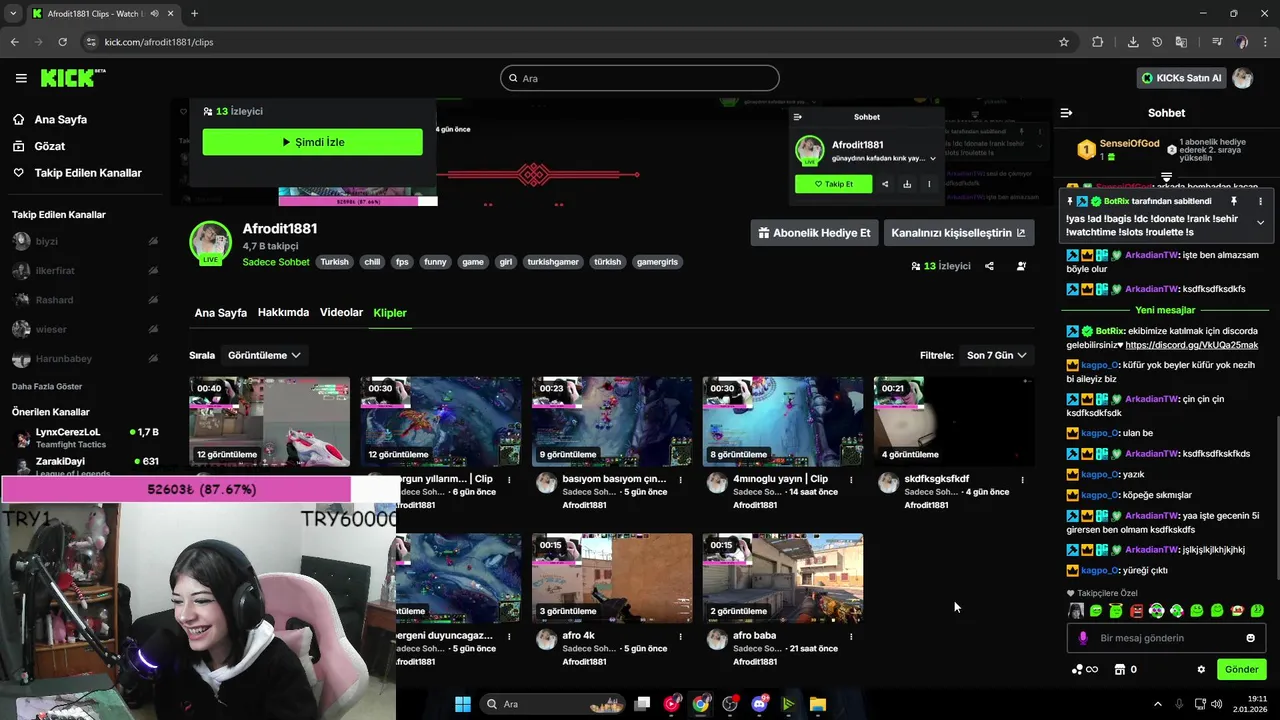Collapse the Sohbet chat panel

tap(1066, 113)
